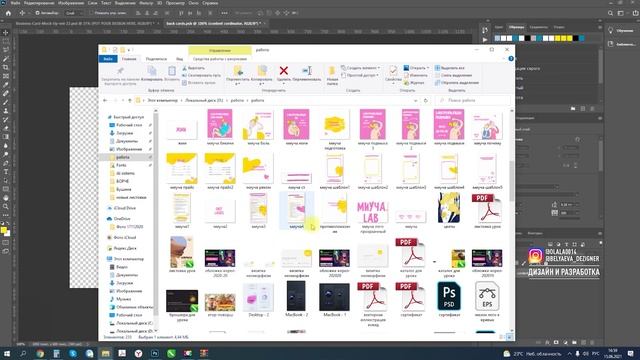This screenshot has width=640, height=360.
Task: Click Вырезать in ribbon clipboard group
Action: tap(193, 68)
